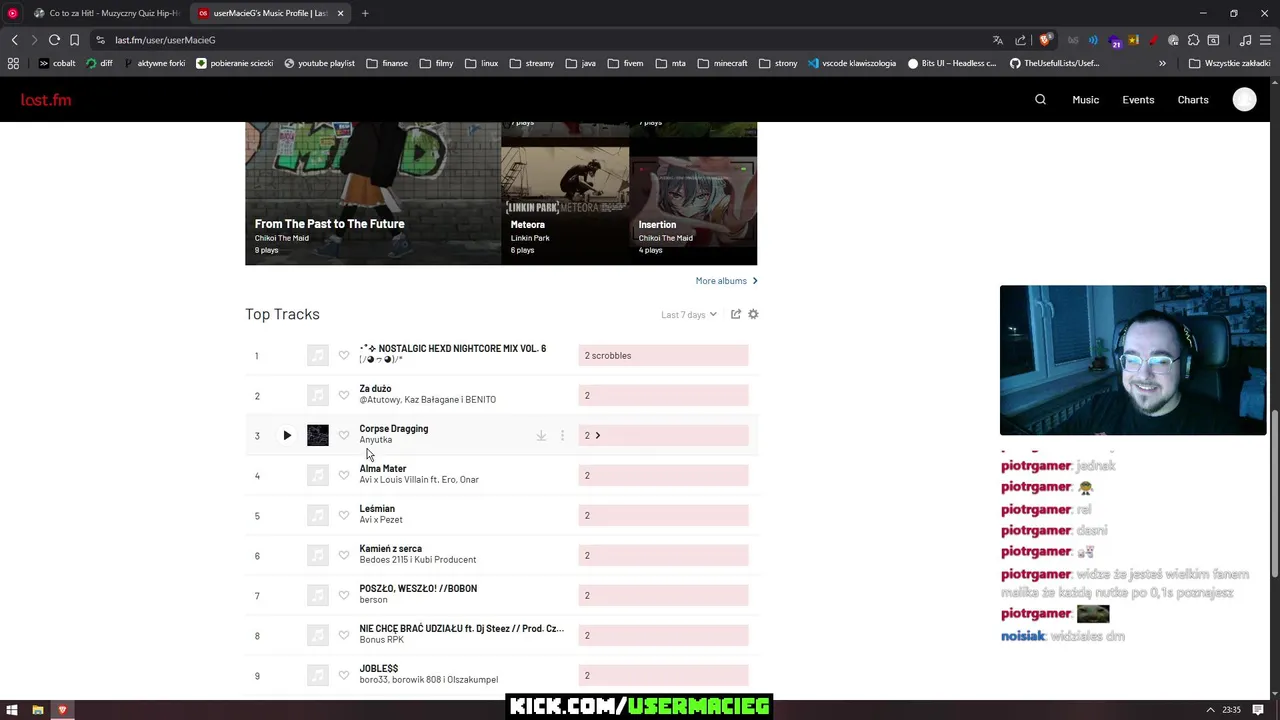
Task: Open a new browser tab
Action: click(365, 13)
